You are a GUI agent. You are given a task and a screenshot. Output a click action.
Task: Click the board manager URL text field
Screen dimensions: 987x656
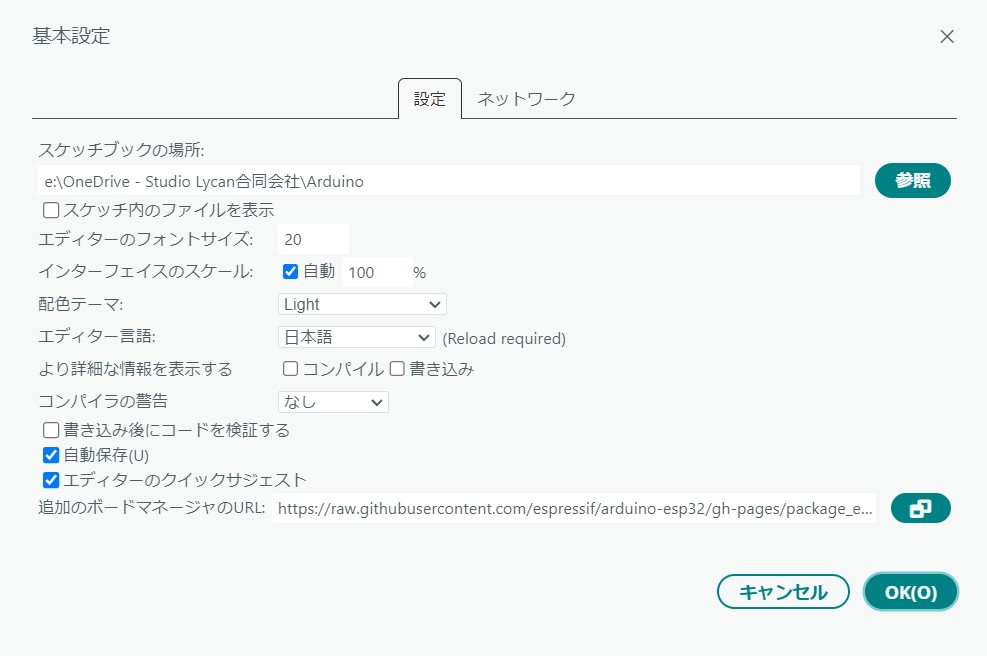[x=575, y=509]
